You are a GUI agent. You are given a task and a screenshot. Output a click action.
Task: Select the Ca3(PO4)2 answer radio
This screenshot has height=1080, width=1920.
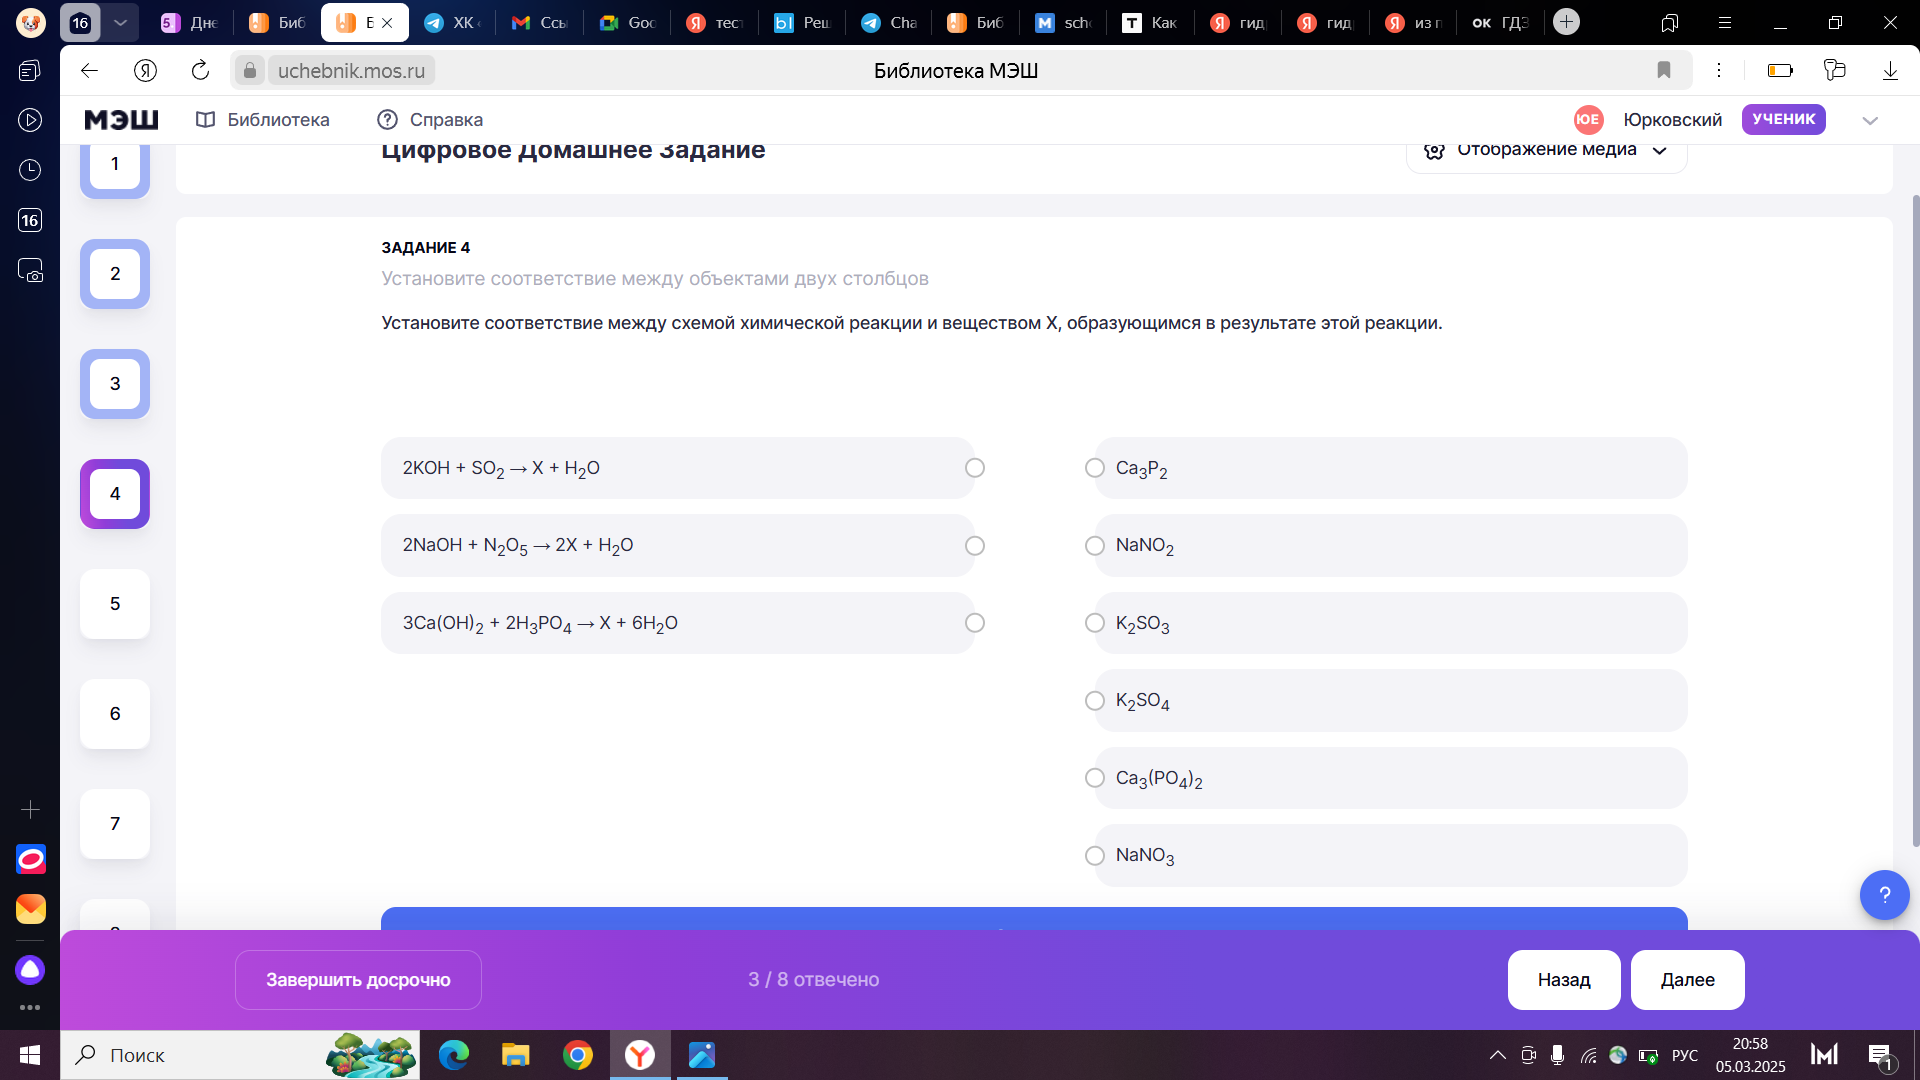click(1095, 778)
